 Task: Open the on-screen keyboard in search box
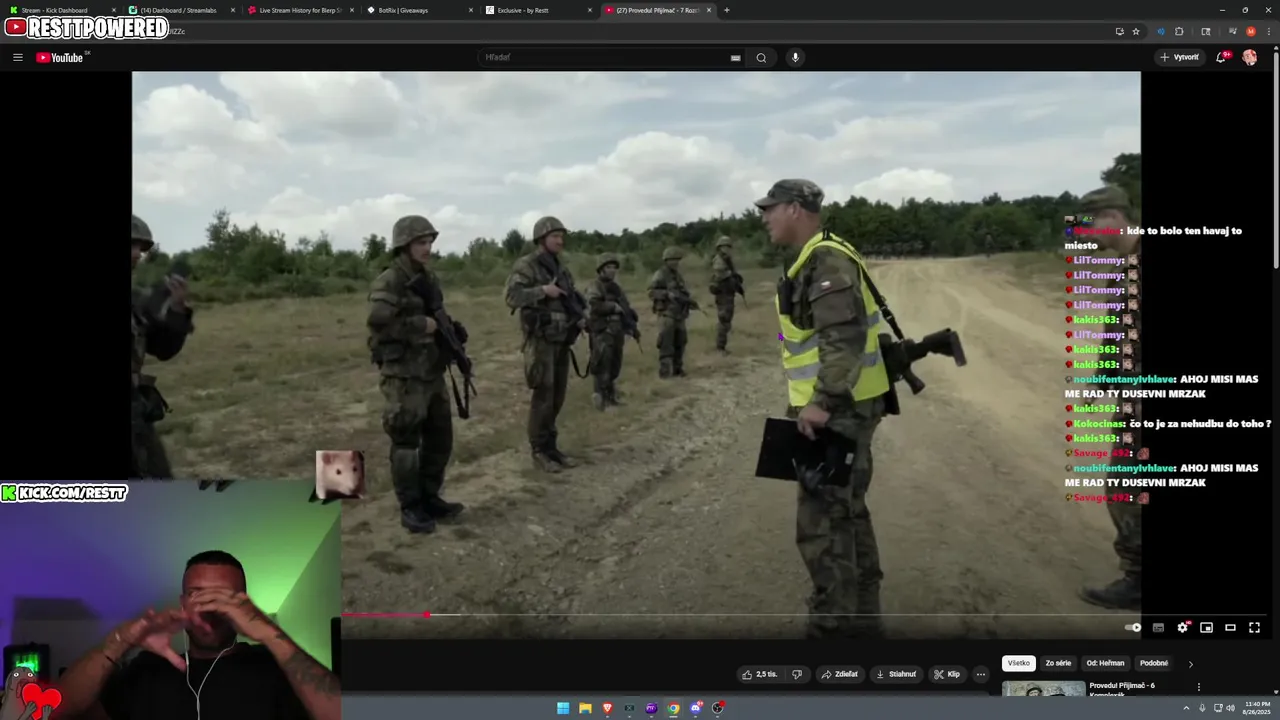tap(735, 58)
